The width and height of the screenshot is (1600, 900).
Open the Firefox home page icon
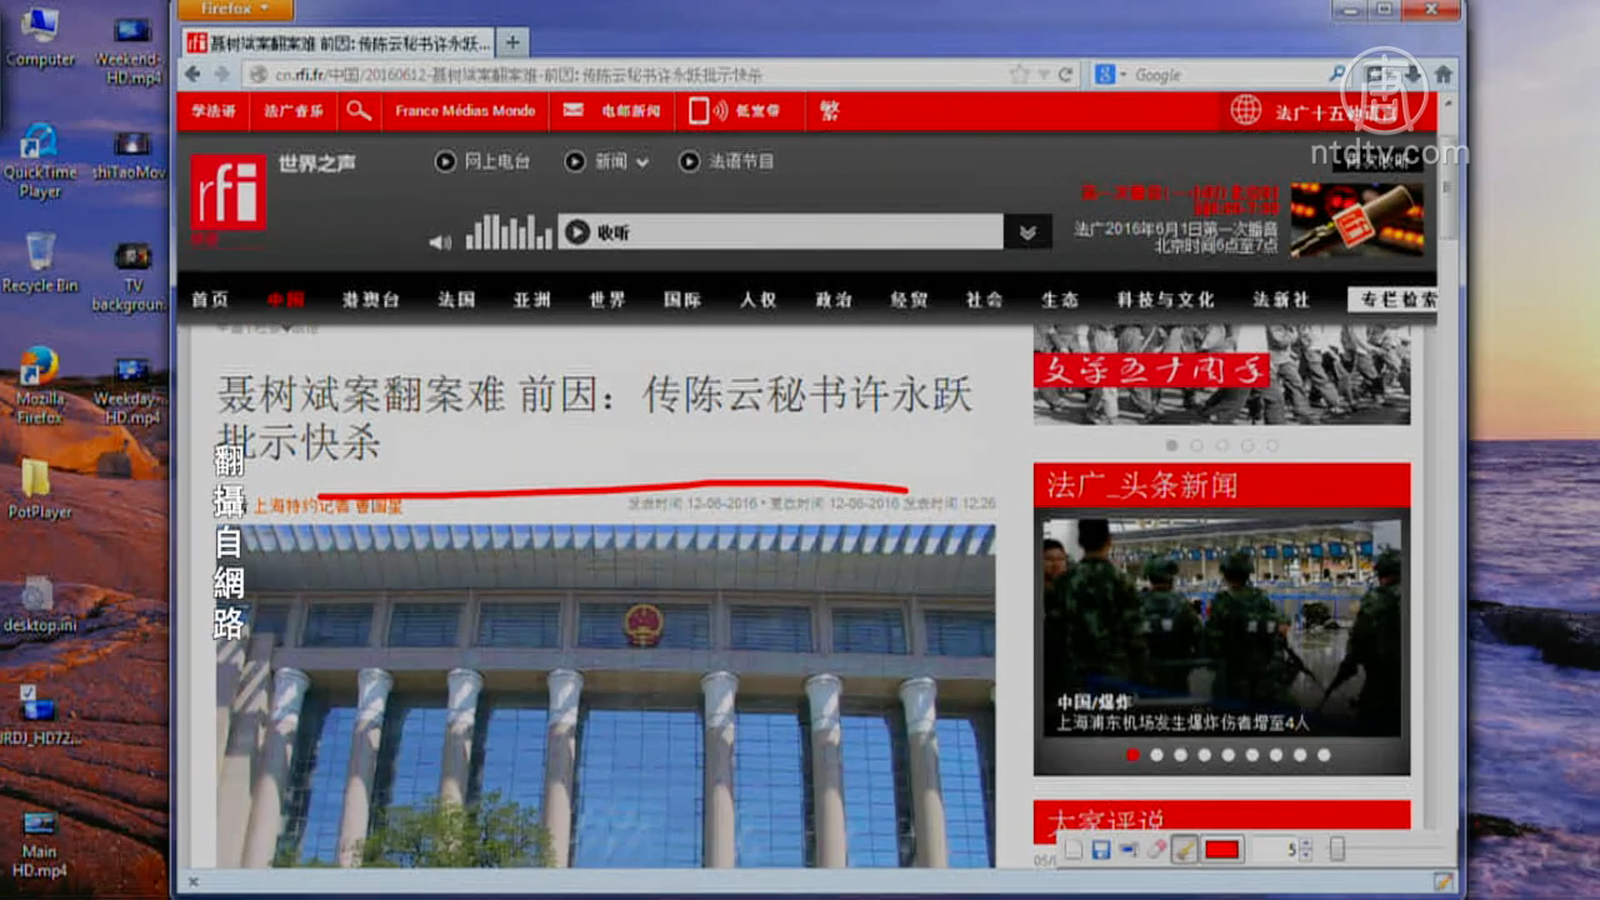[1443, 75]
